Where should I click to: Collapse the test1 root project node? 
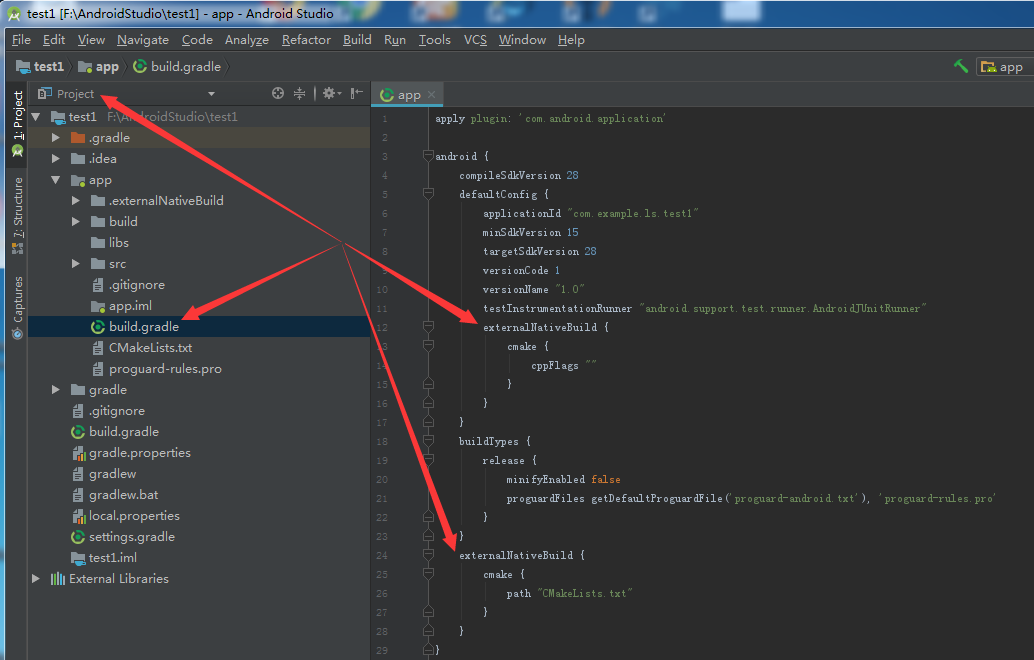(36, 117)
